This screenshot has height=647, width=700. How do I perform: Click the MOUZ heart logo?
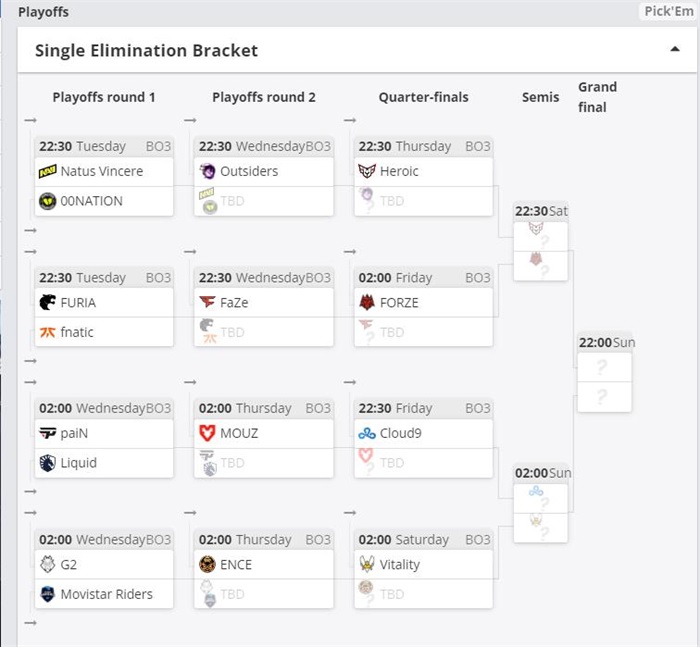[x=207, y=433]
